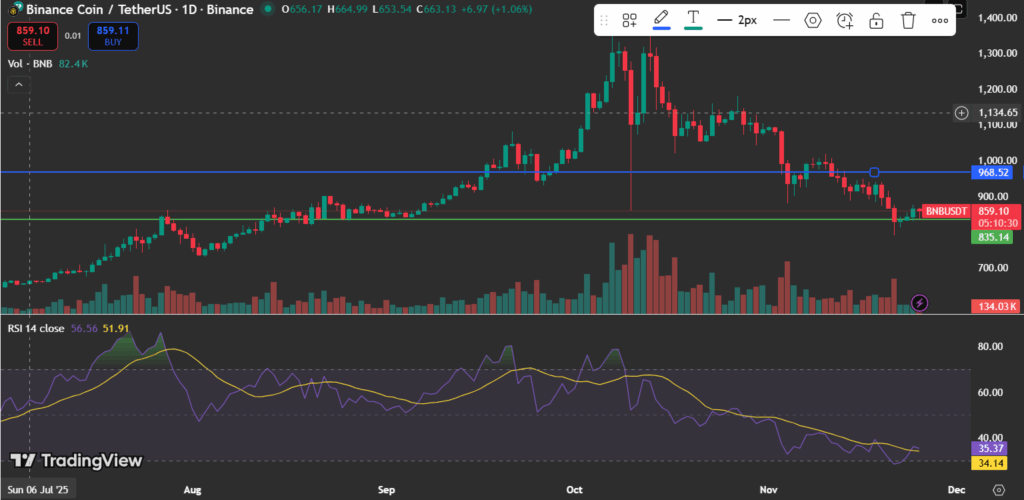Open more options three-dots menu
Viewport: 1024px width, 500px height.
940,20
